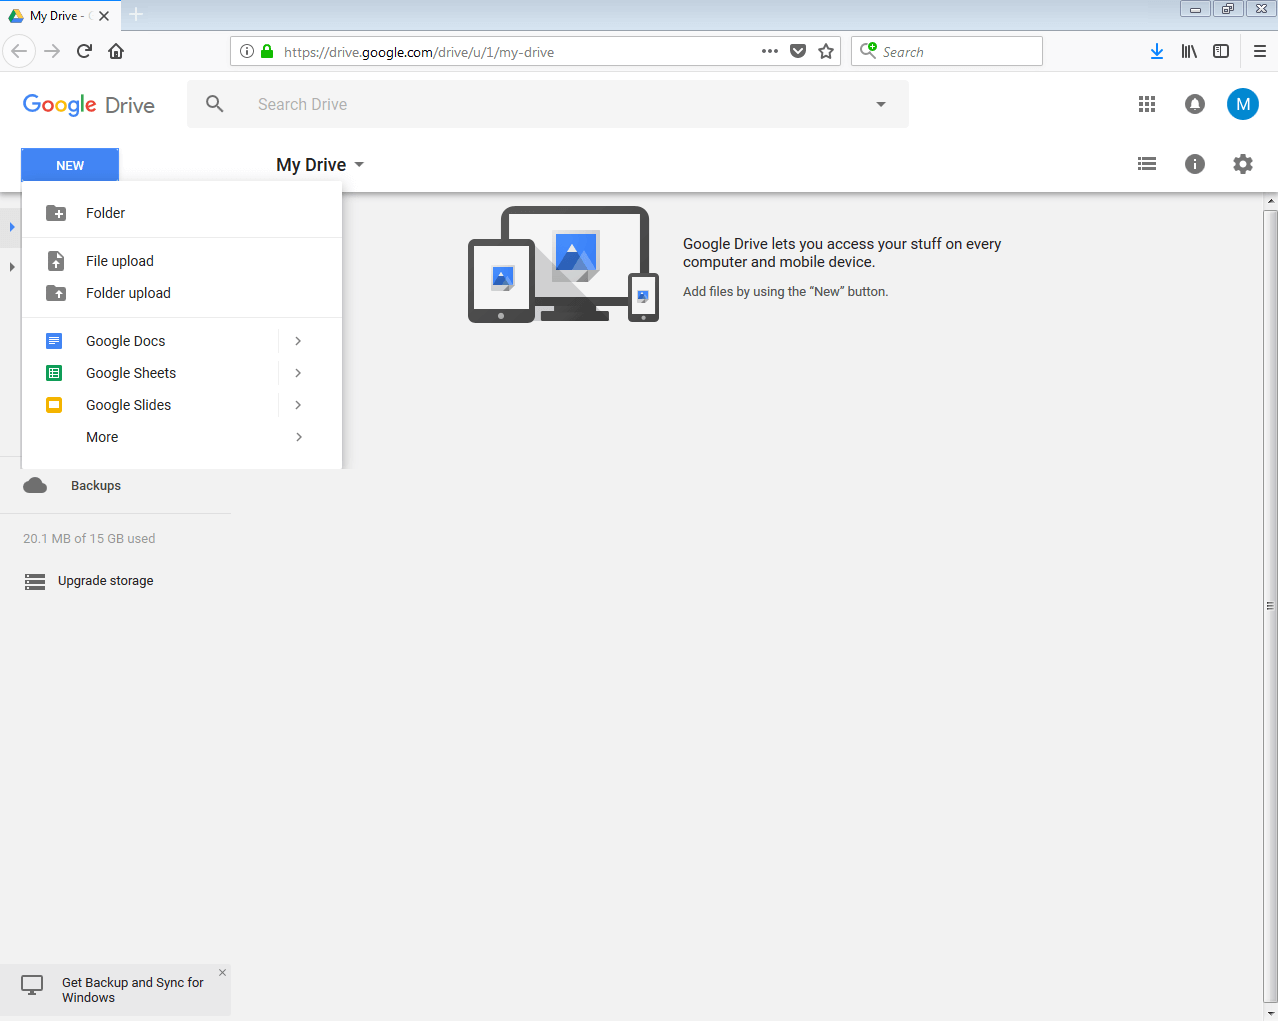1278x1021 pixels.
Task: Open a new browser tab
Action: 136,15
